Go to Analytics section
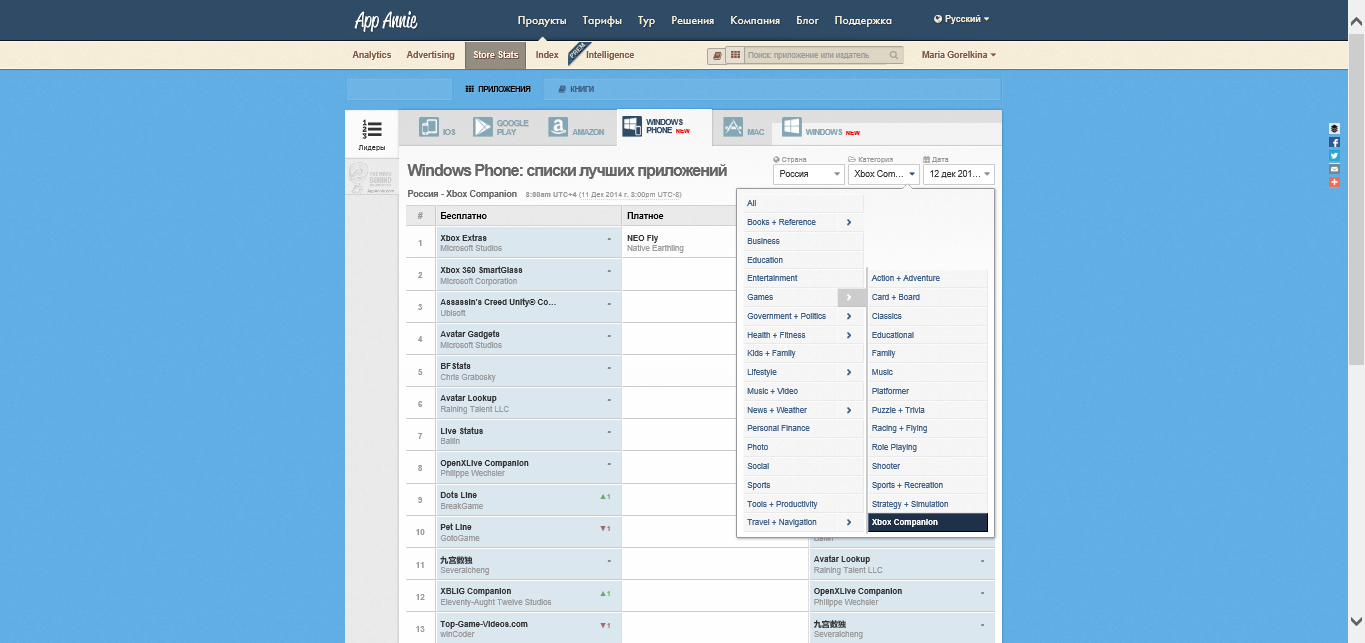This screenshot has height=643, width=1365. (372, 55)
